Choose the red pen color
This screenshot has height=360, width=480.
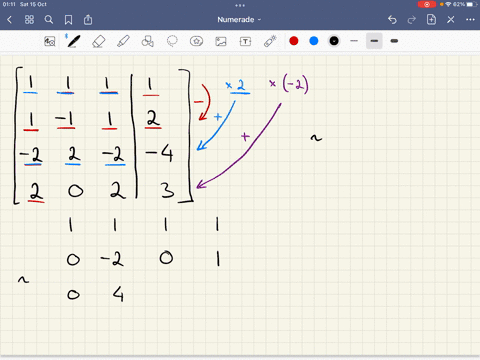pos(294,41)
